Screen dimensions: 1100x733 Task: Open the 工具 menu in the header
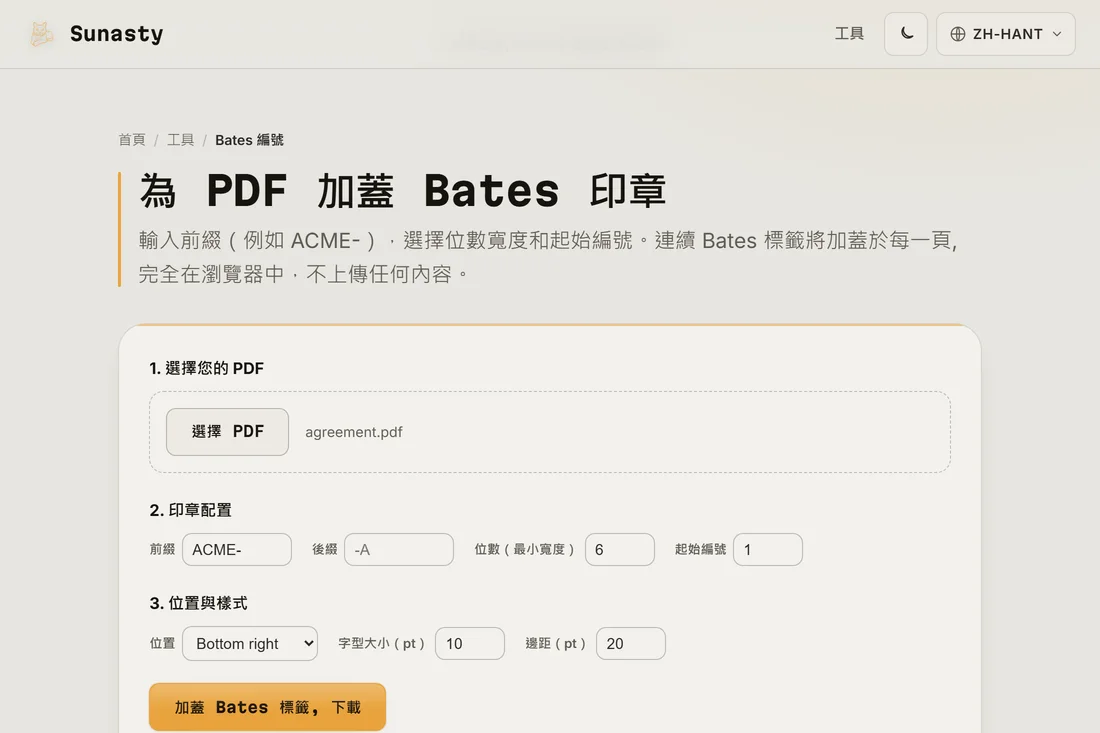tap(849, 34)
